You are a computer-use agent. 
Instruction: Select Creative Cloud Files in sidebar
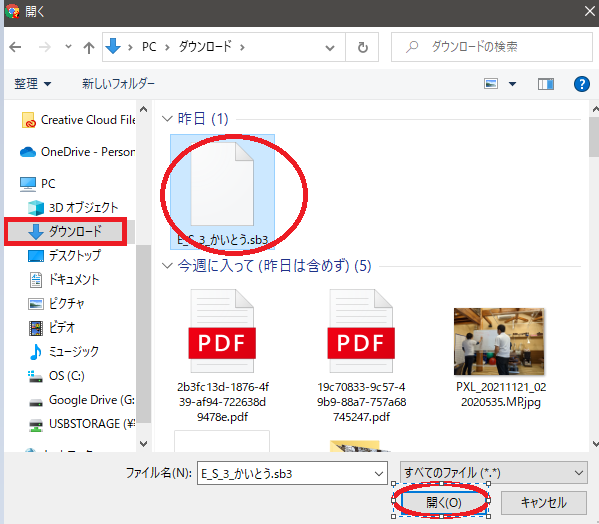[78, 120]
